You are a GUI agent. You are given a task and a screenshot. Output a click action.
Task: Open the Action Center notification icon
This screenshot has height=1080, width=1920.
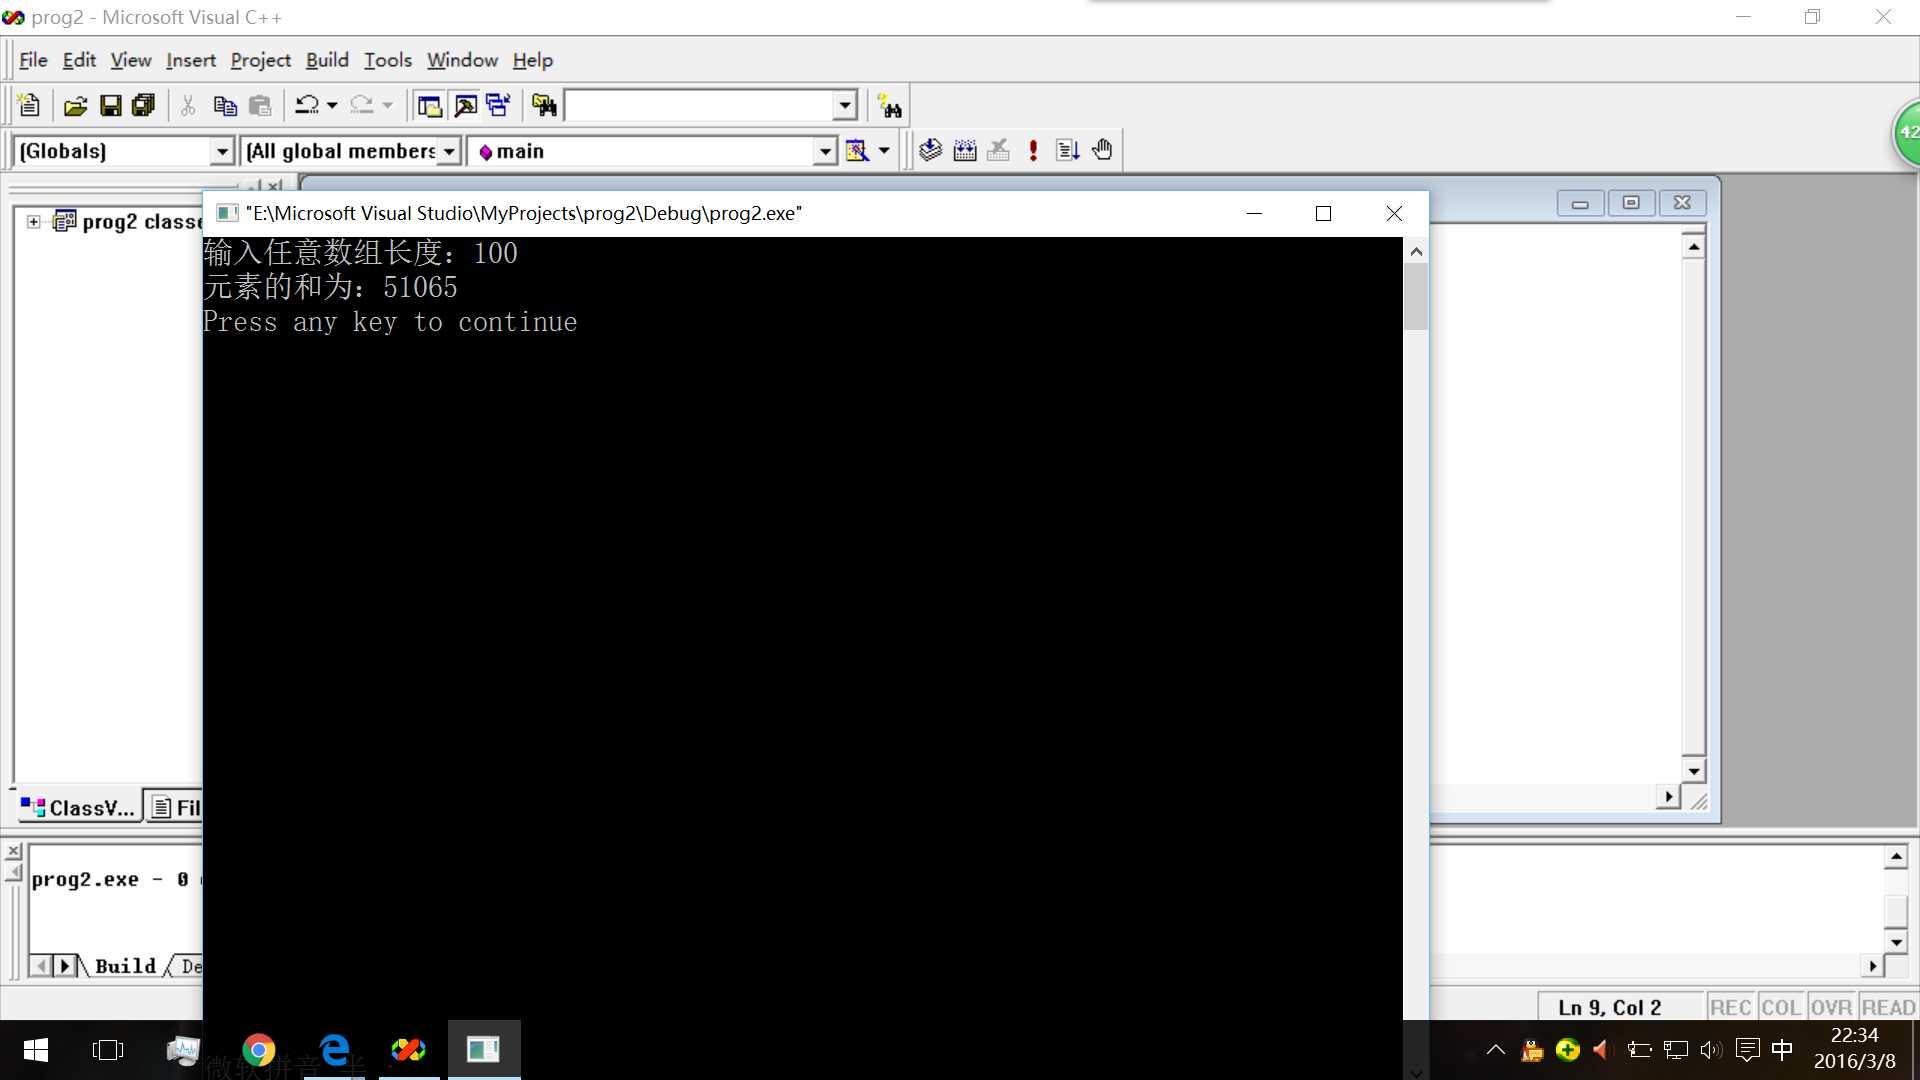coord(1748,1050)
